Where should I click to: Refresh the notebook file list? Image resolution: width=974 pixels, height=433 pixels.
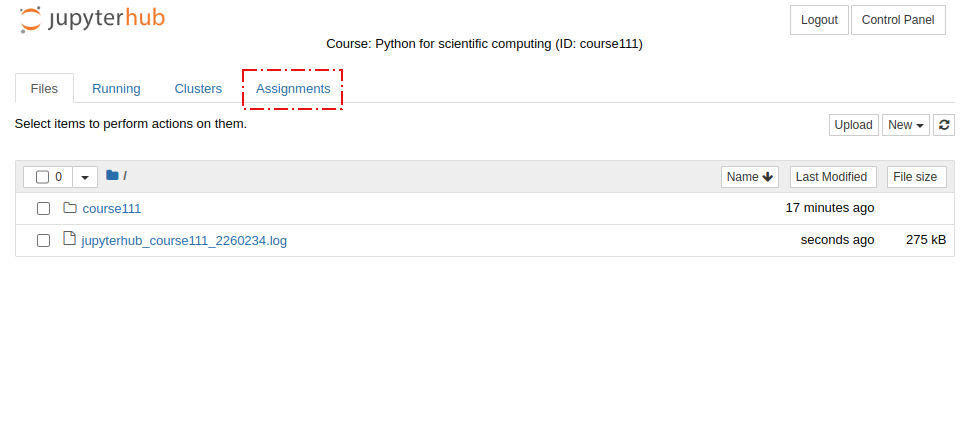(x=944, y=125)
